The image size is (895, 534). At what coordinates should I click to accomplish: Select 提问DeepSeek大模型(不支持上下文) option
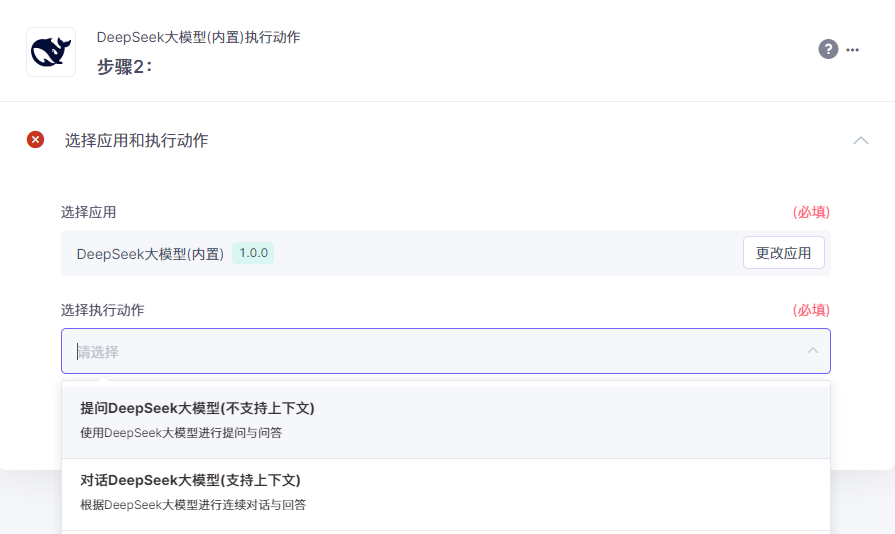446,422
